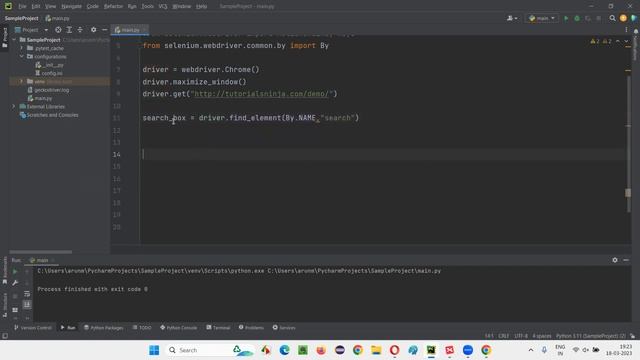Collapse the SampleProject root node
640x360 pixels.
point(14,40)
